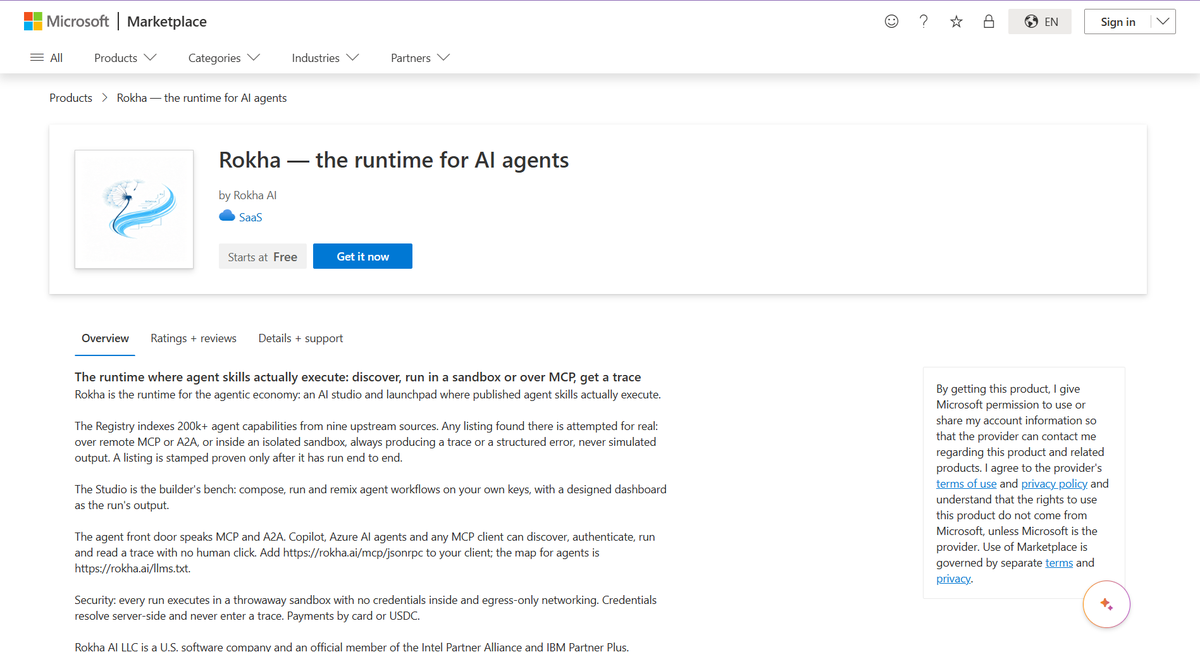Open the All hamburger menu
Screen dimensions: 1200x652
[47, 58]
